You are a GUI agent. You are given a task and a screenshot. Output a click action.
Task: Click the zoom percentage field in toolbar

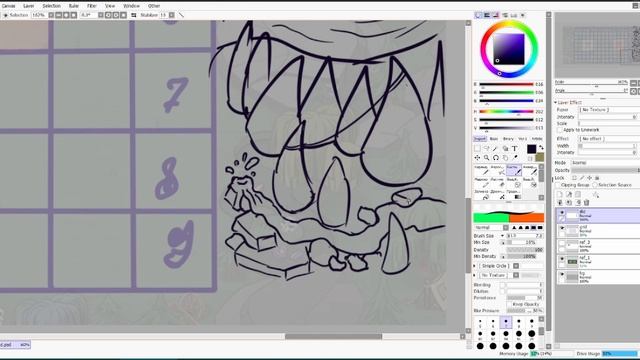[39, 15]
